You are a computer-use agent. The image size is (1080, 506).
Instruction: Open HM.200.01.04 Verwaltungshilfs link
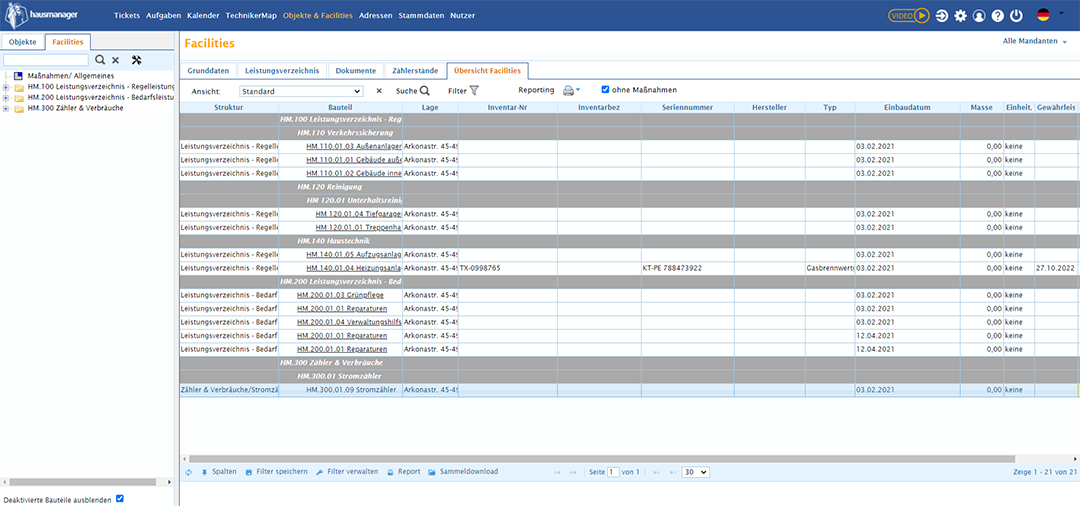(x=349, y=322)
